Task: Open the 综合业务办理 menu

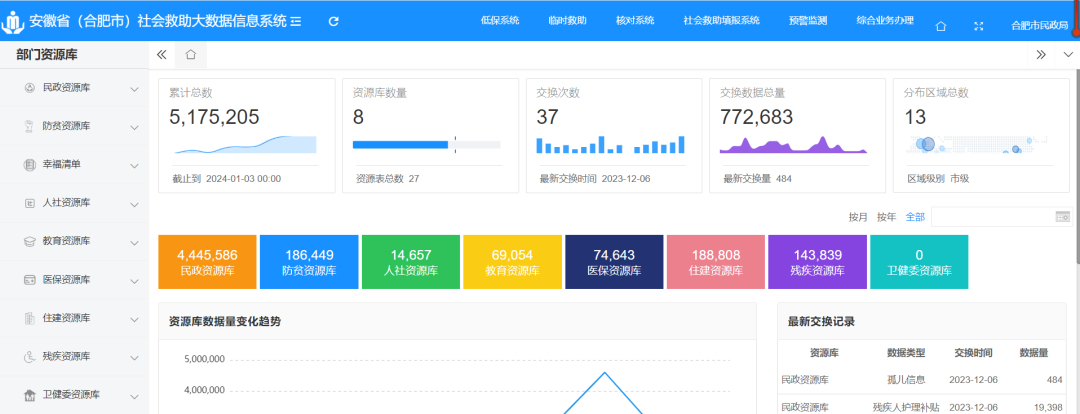Action: [x=885, y=21]
